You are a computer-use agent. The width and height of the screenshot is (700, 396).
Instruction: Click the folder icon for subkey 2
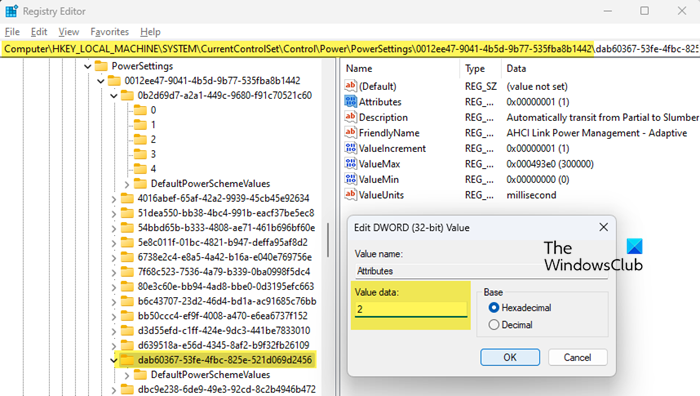140,140
